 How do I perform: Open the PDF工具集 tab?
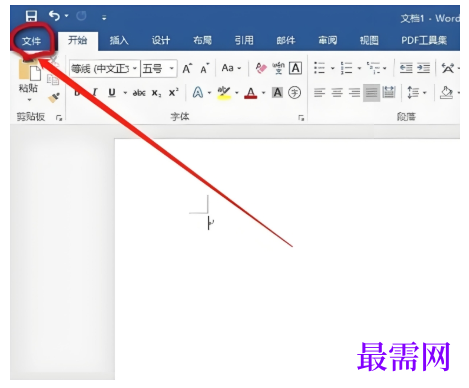(424, 40)
